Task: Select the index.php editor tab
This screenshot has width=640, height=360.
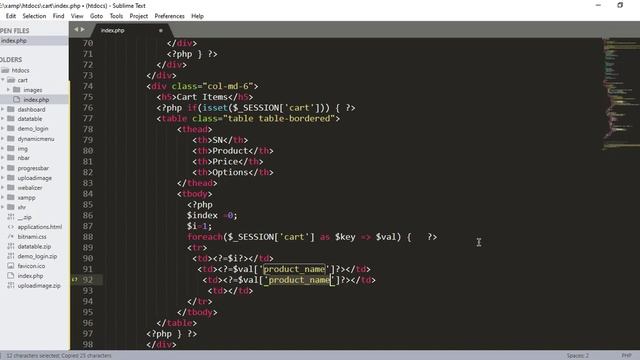Action: (131, 30)
